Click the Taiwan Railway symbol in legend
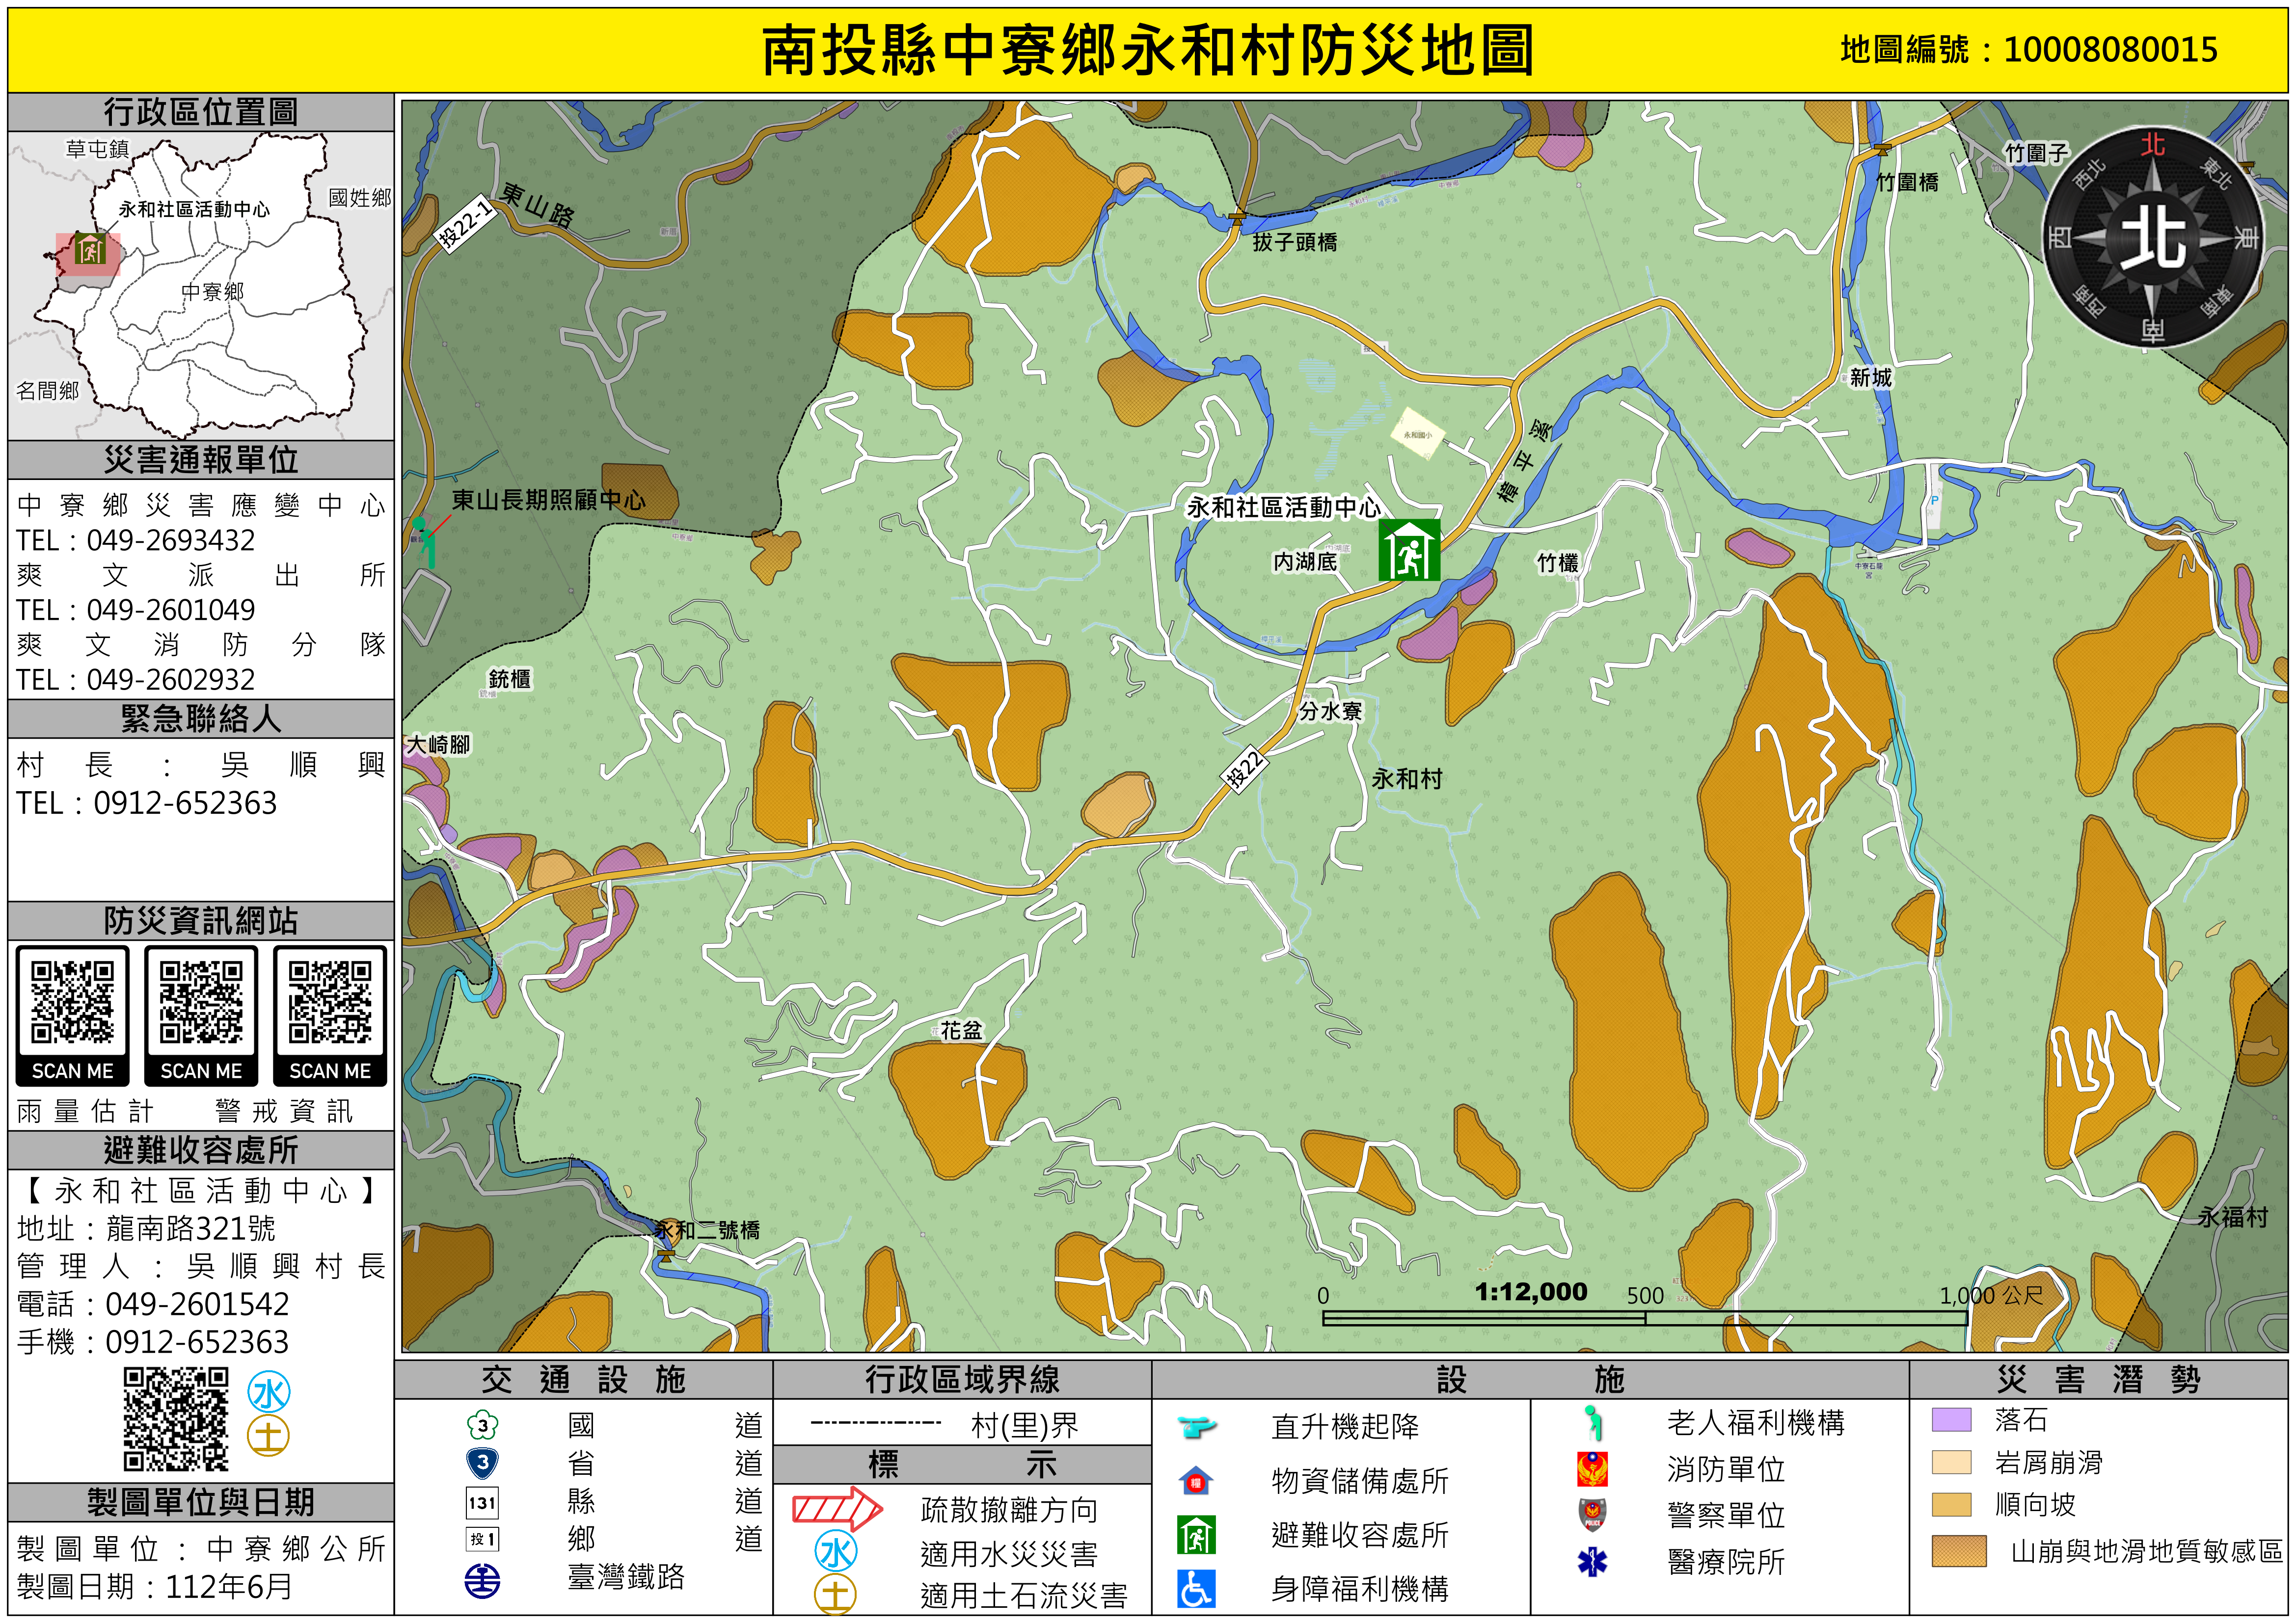The width and height of the screenshot is (2296, 1623). (x=483, y=1581)
